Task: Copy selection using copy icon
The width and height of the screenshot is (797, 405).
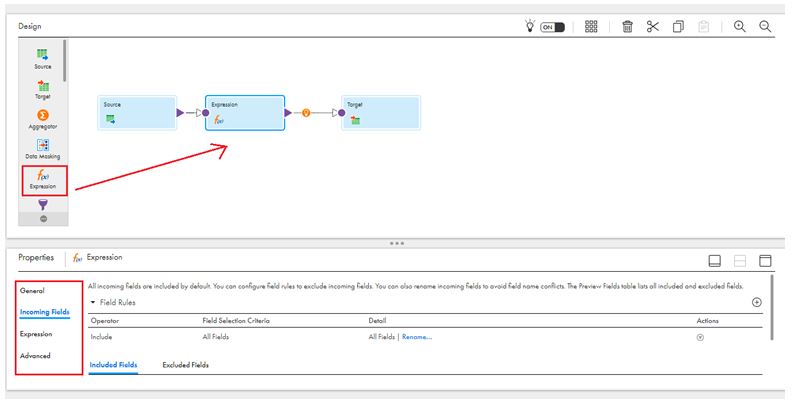Action: pos(678,26)
